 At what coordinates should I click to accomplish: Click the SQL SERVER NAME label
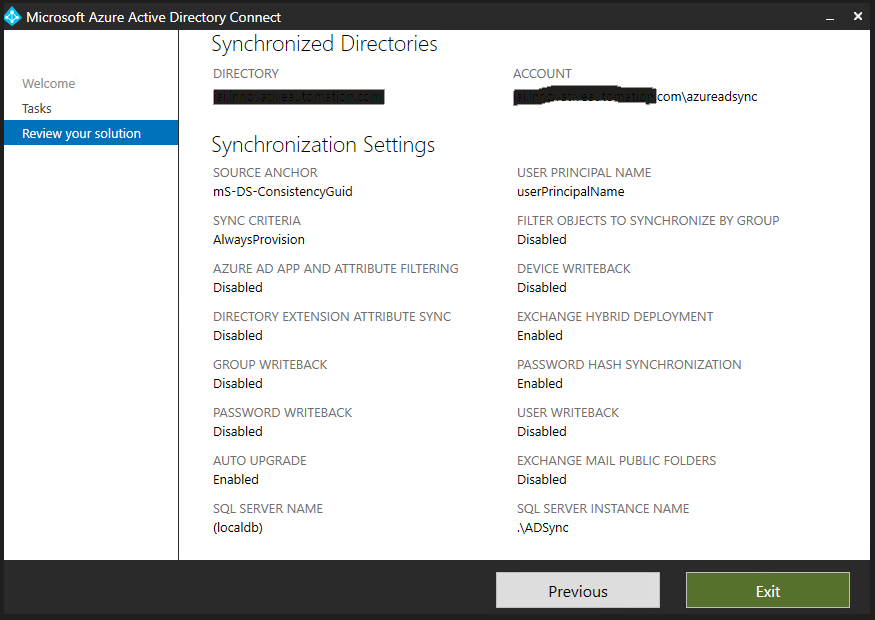[x=268, y=508]
